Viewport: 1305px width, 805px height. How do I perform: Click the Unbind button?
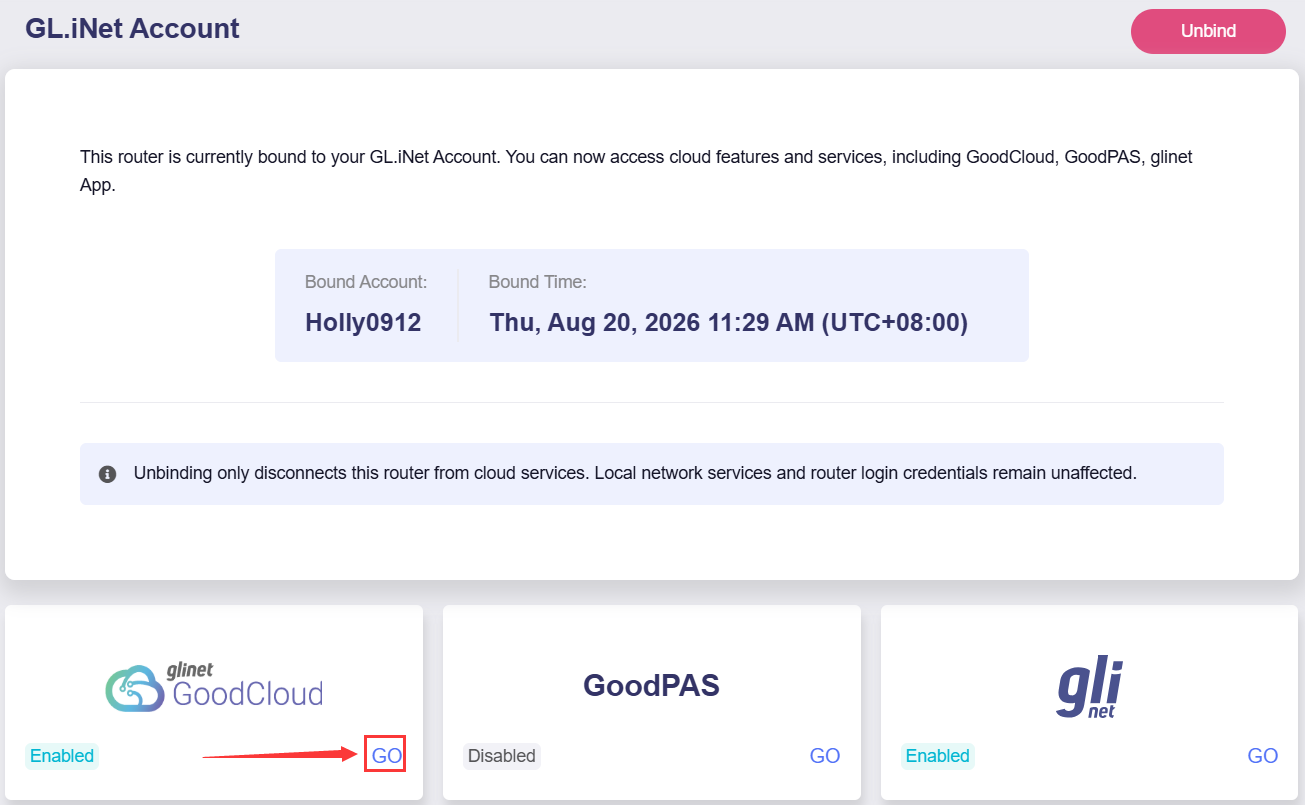coord(1208,31)
